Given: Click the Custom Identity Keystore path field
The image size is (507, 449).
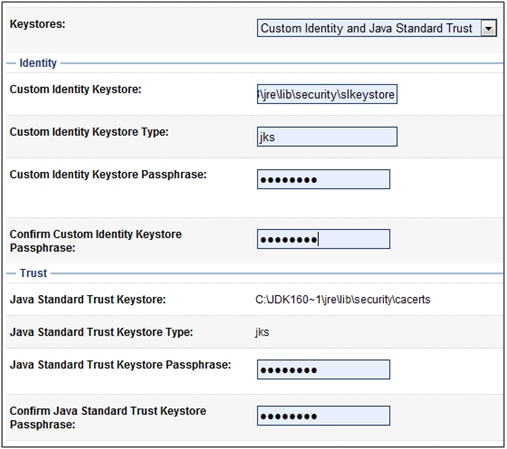Looking at the screenshot, I should 327,94.
